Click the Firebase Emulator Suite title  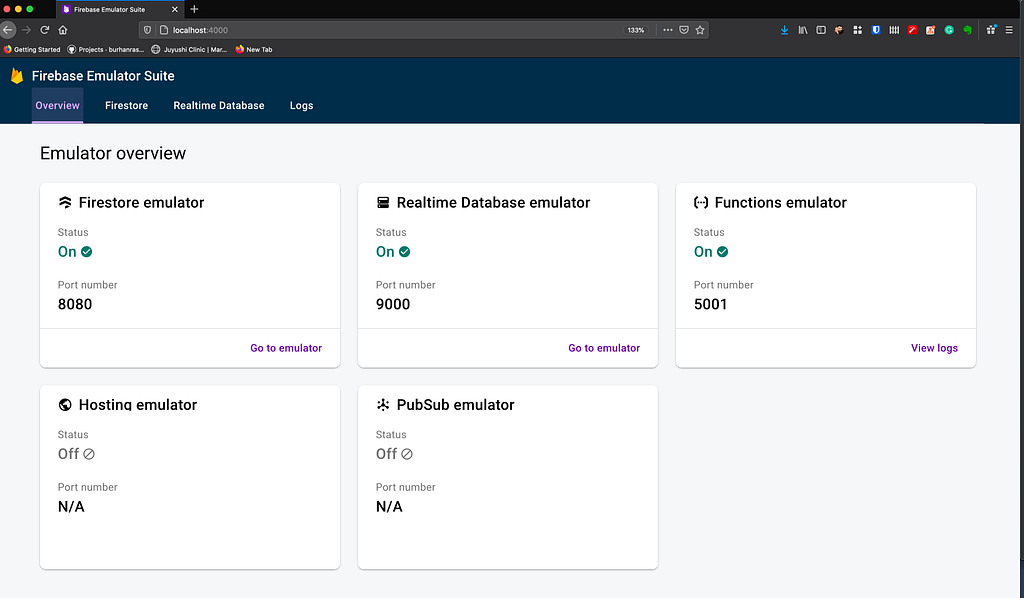point(103,76)
